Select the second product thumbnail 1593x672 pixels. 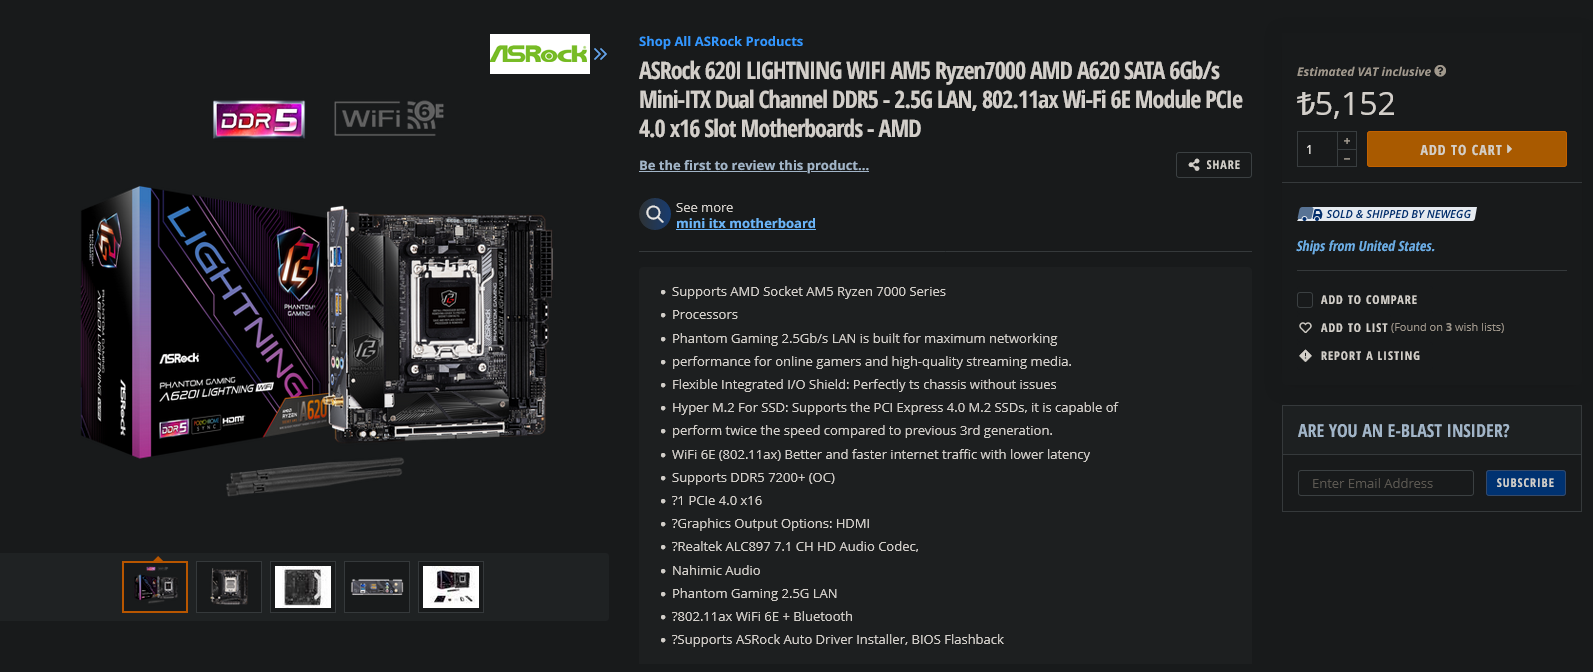pyautogui.click(x=229, y=587)
